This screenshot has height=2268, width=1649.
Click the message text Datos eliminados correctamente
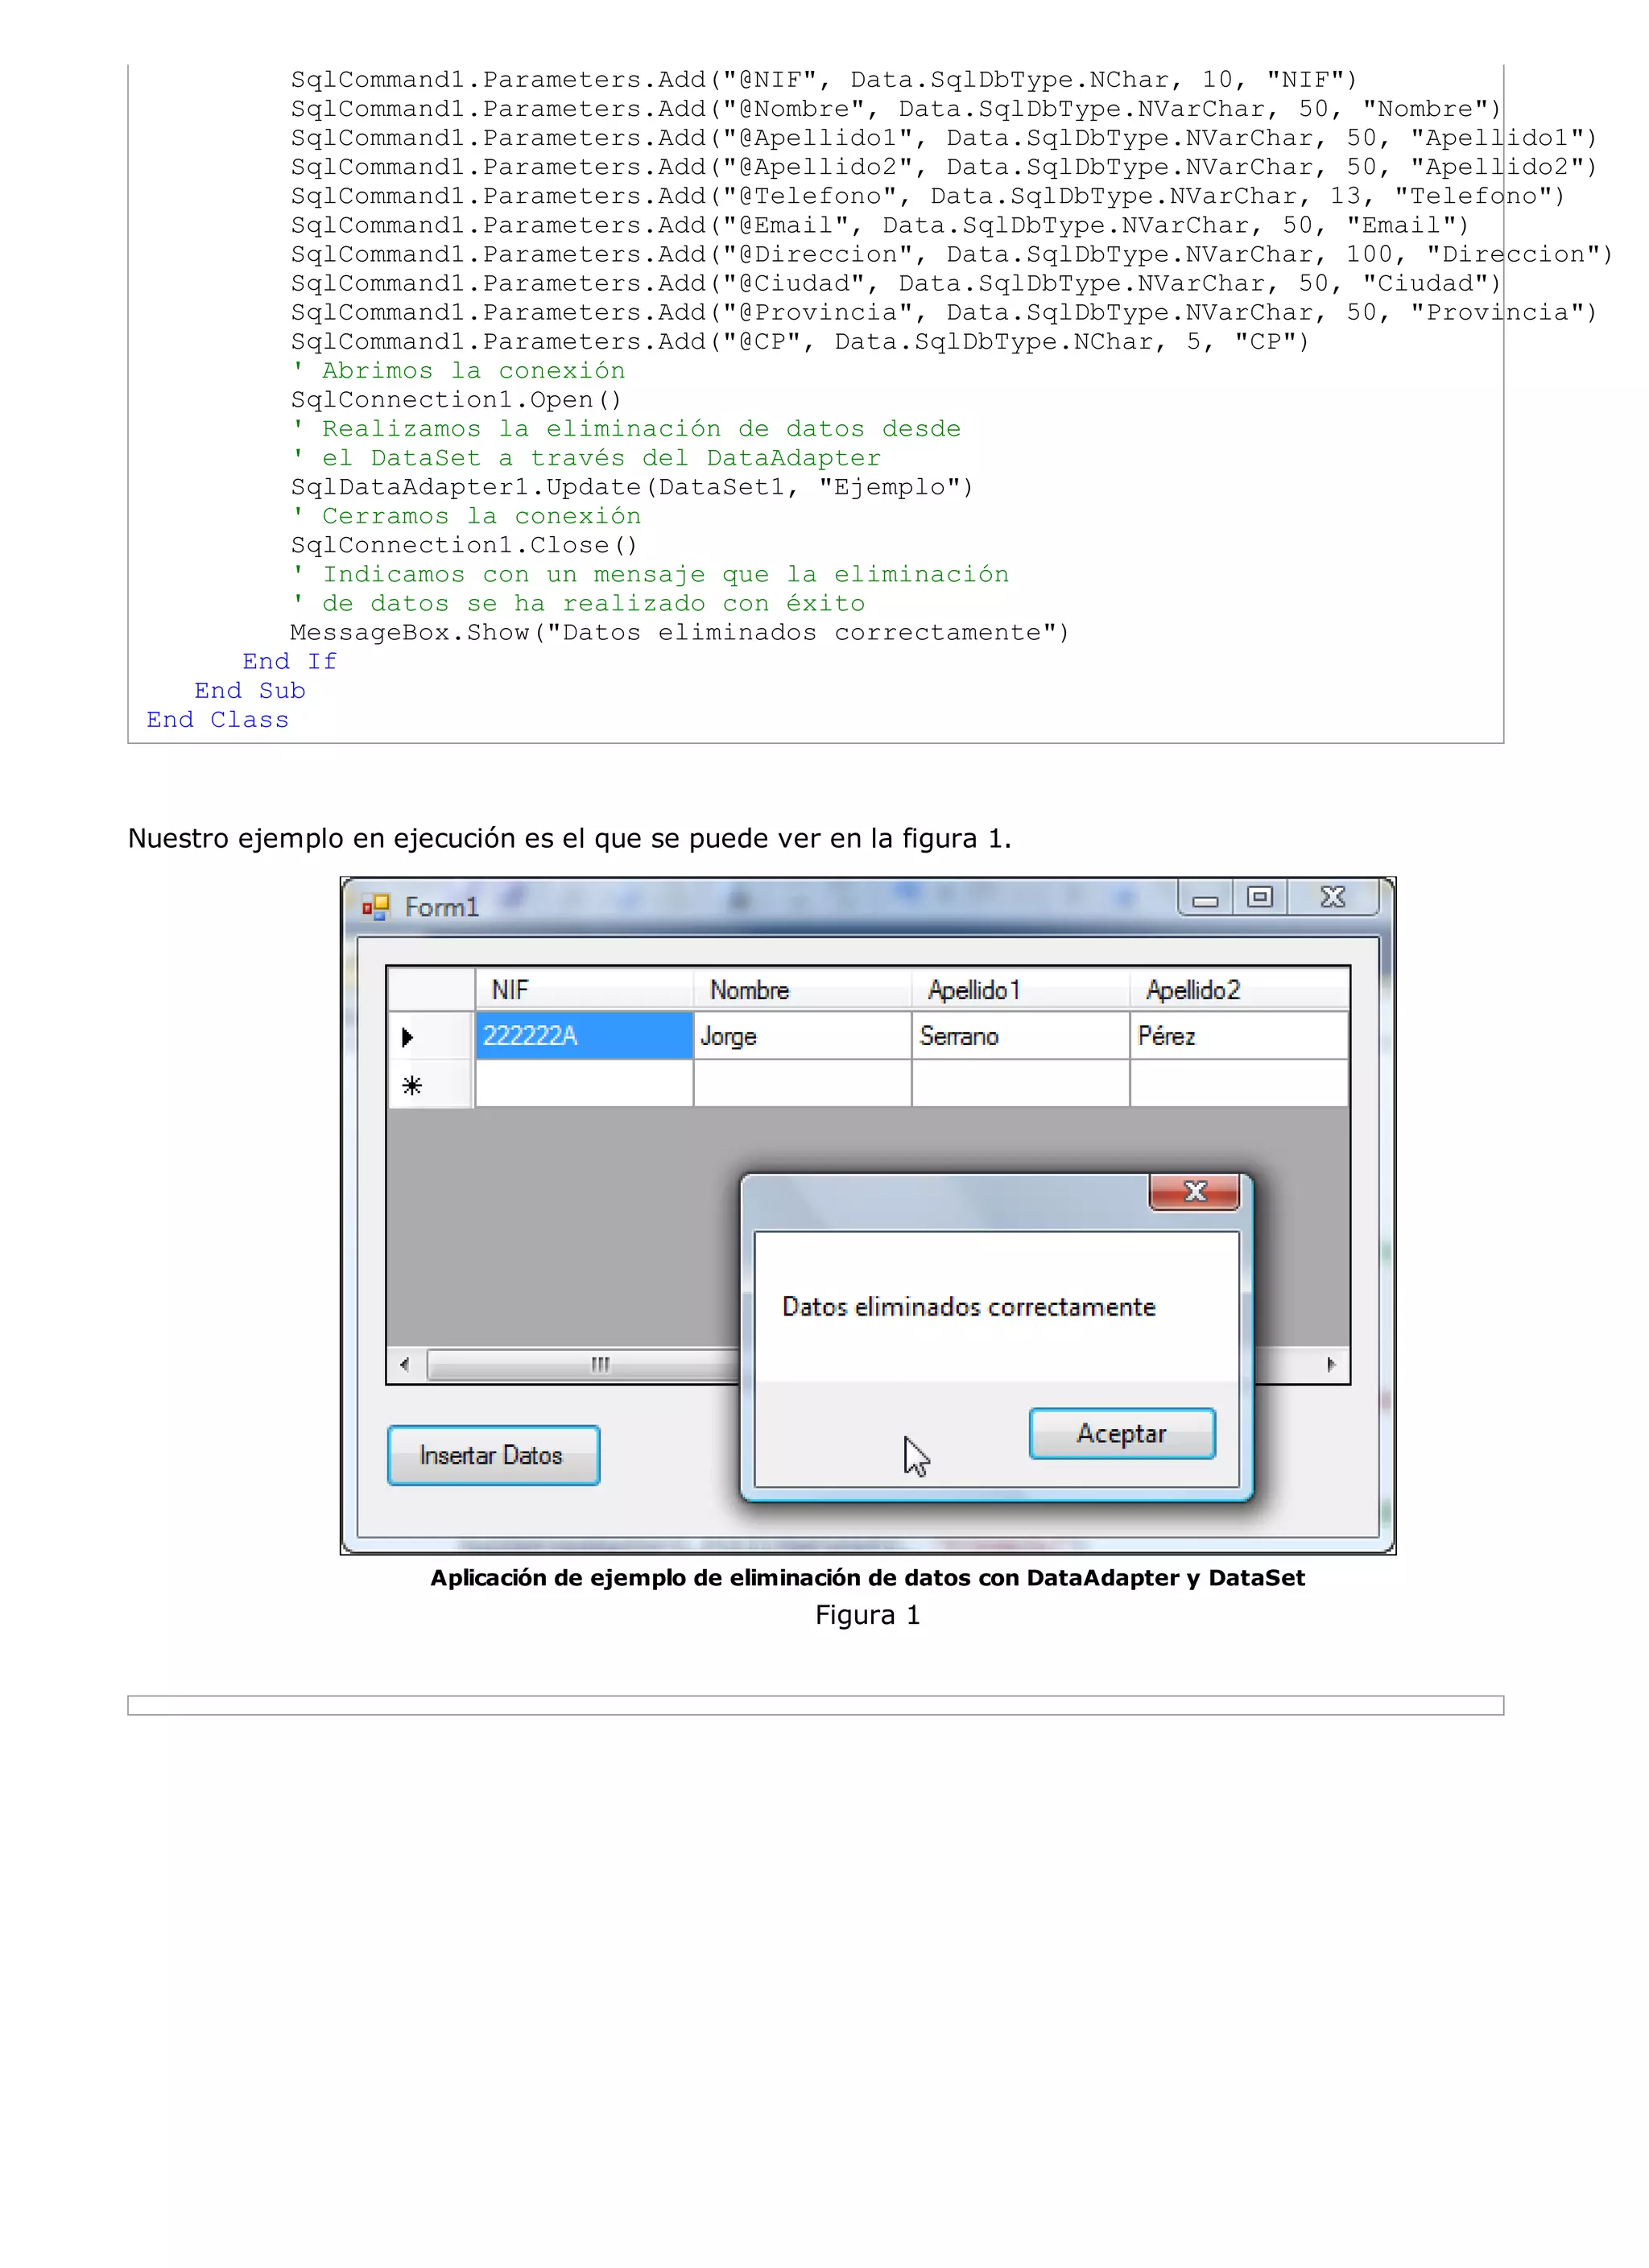[968, 1307]
